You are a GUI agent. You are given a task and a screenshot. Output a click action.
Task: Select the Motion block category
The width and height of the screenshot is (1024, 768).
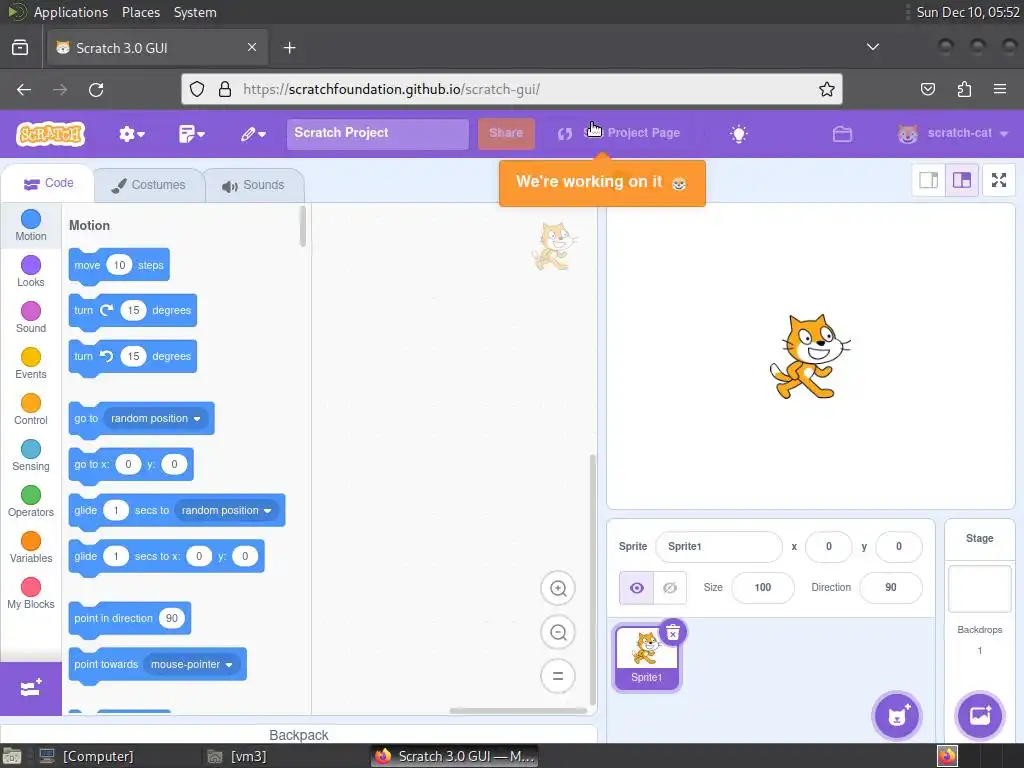point(31,226)
